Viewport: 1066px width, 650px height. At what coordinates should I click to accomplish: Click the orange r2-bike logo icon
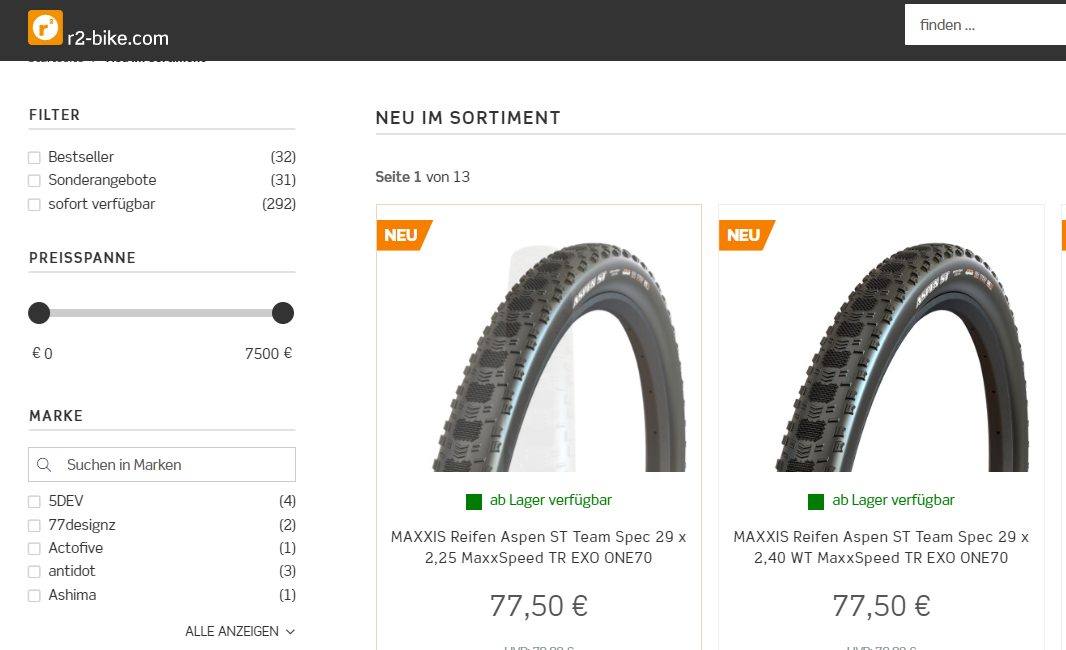pyautogui.click(x=45, y=27)
